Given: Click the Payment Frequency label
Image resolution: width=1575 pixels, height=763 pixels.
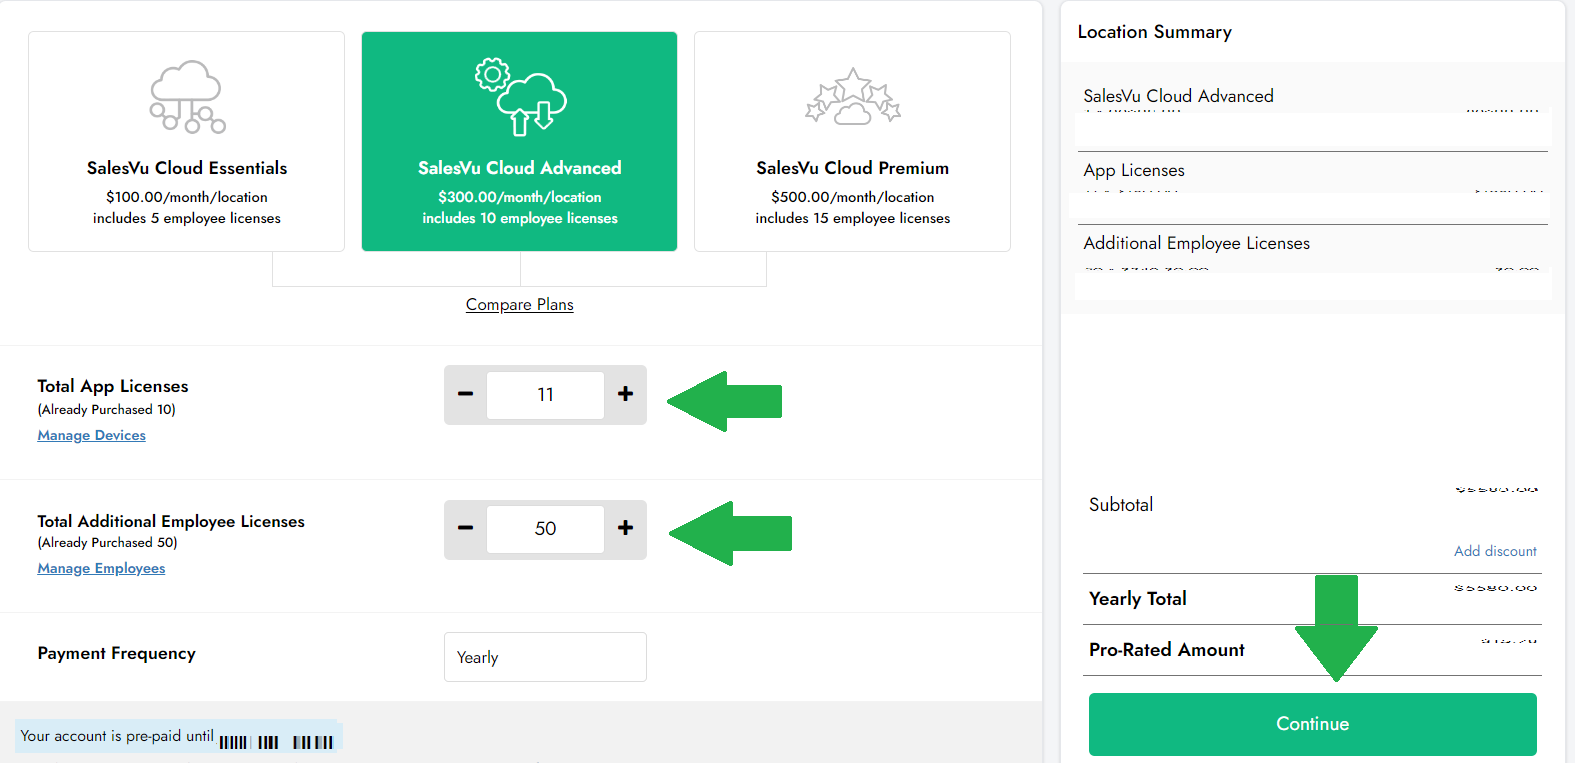Looking at the screenshot, I should point(117,653).
